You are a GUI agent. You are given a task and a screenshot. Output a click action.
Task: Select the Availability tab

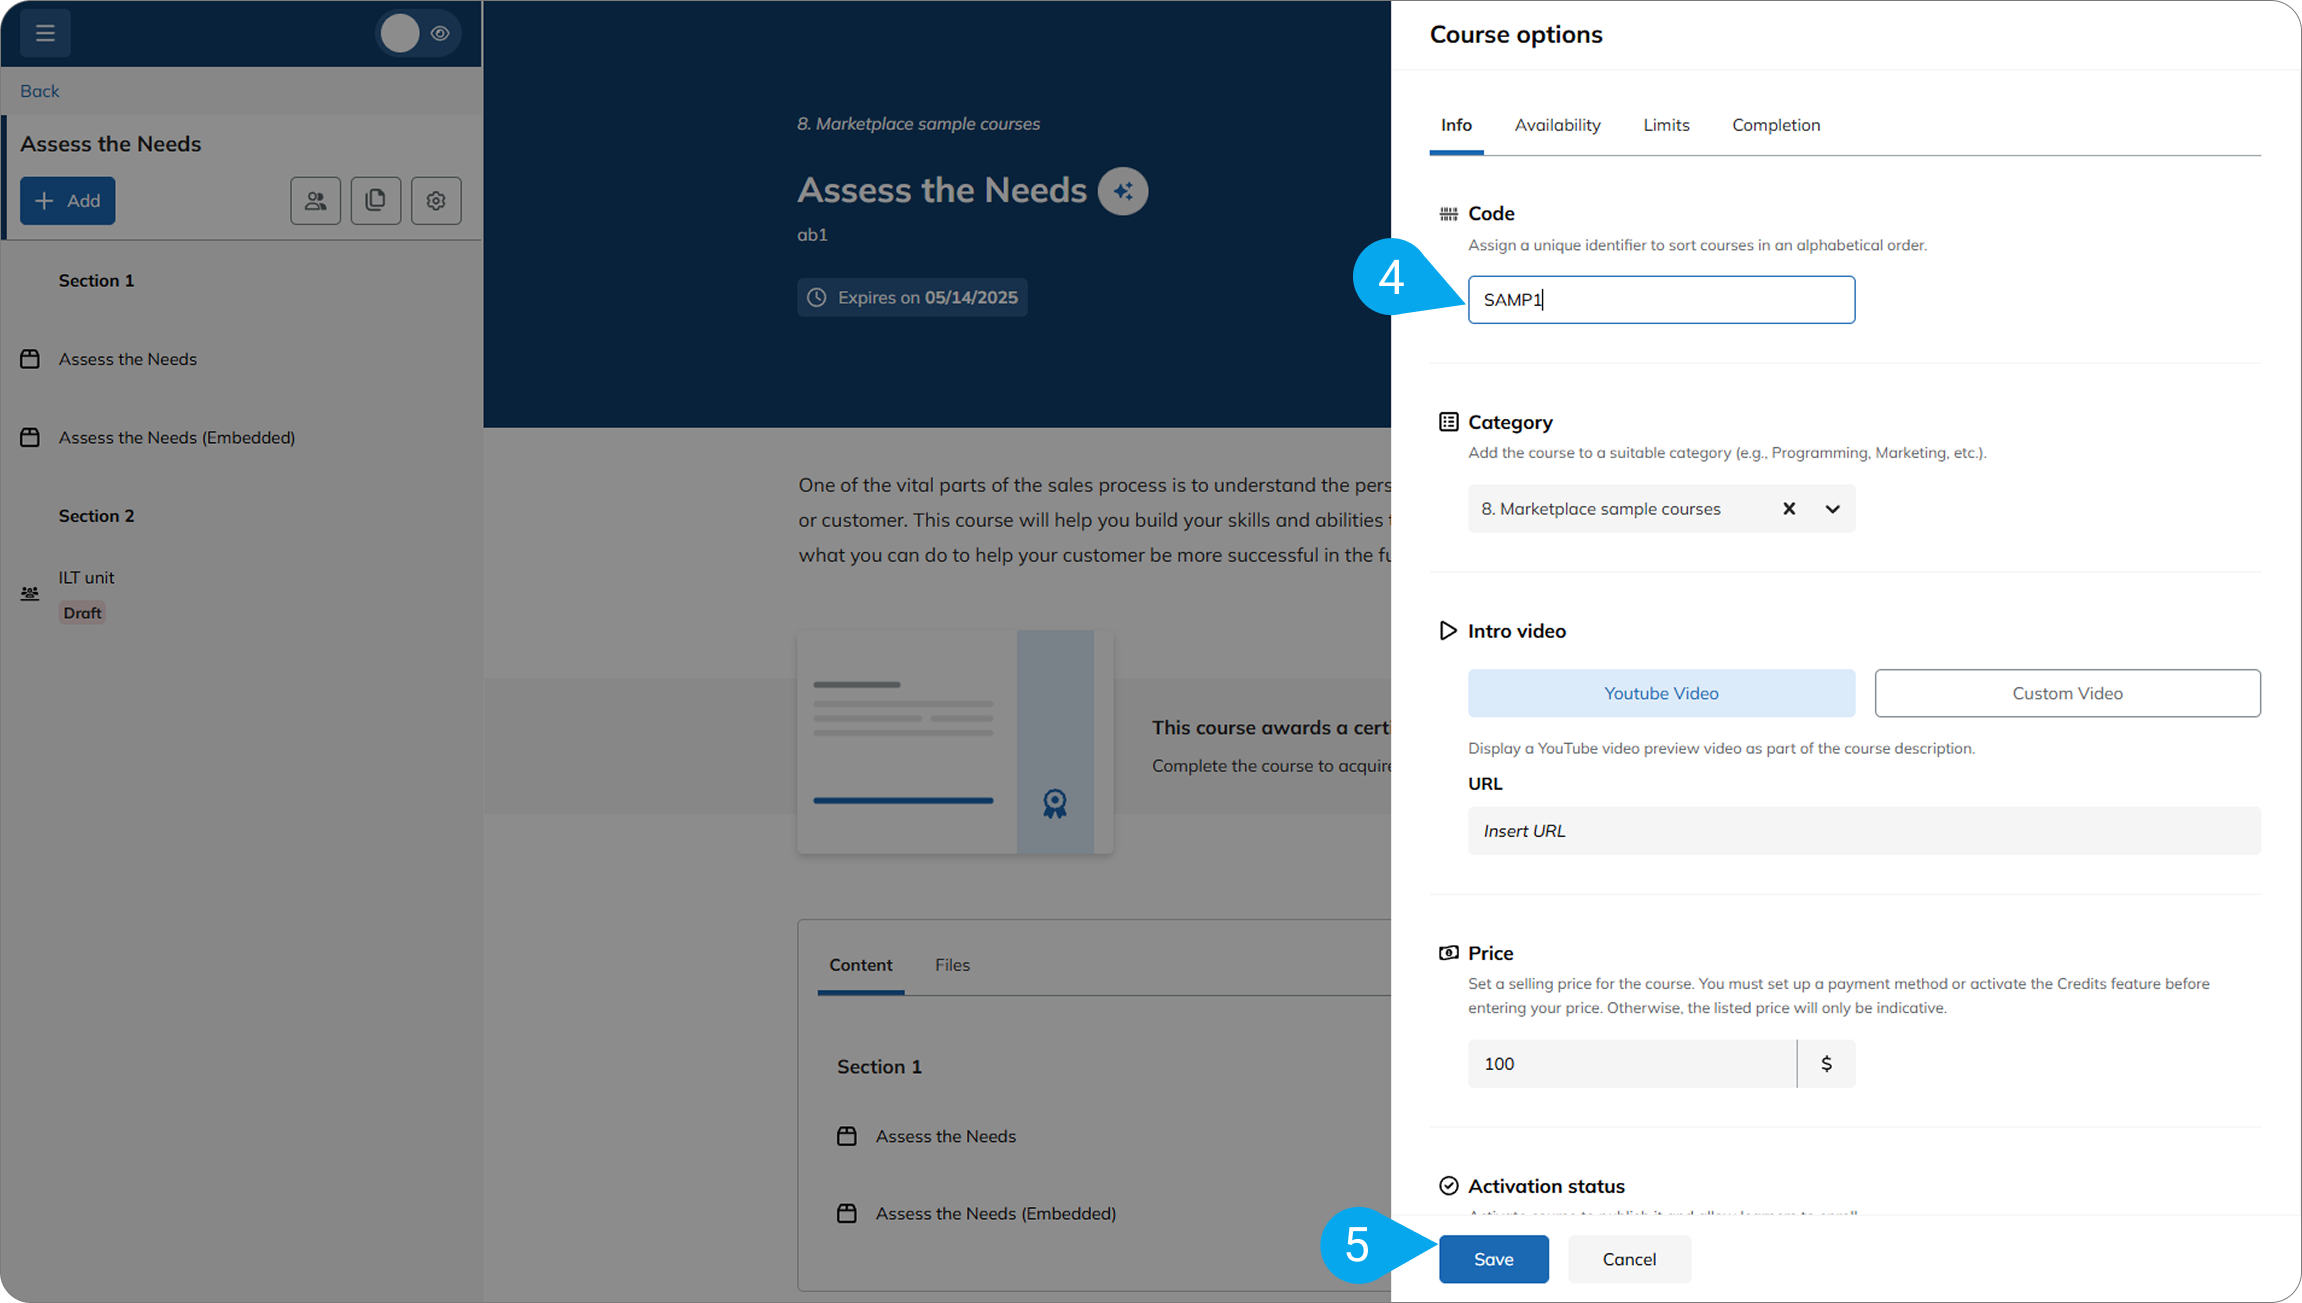pyautogui.click(x=1557, y=125)
